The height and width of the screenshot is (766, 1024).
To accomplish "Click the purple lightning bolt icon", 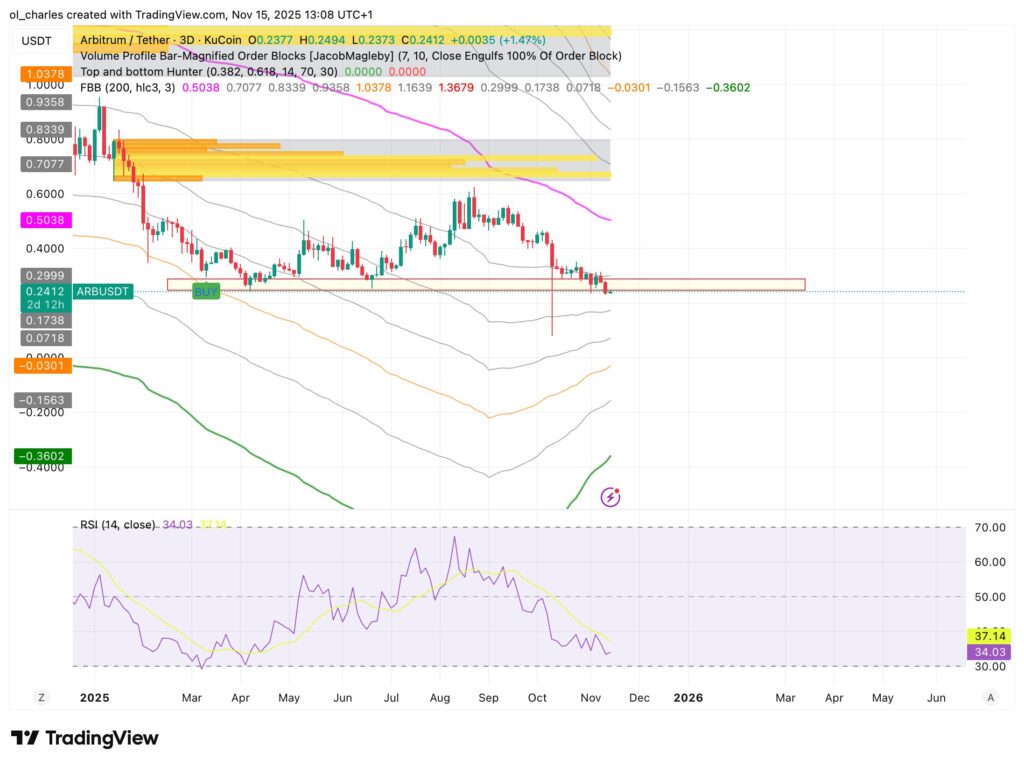I will [x=611, y=497].
